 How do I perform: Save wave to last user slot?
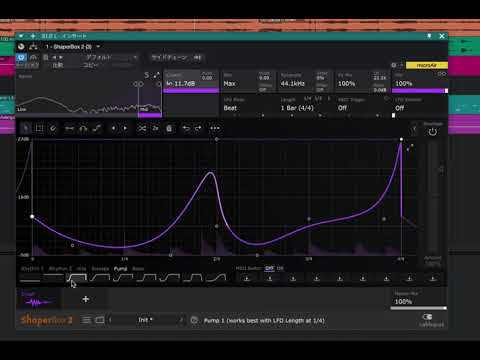tap(433, 278)
